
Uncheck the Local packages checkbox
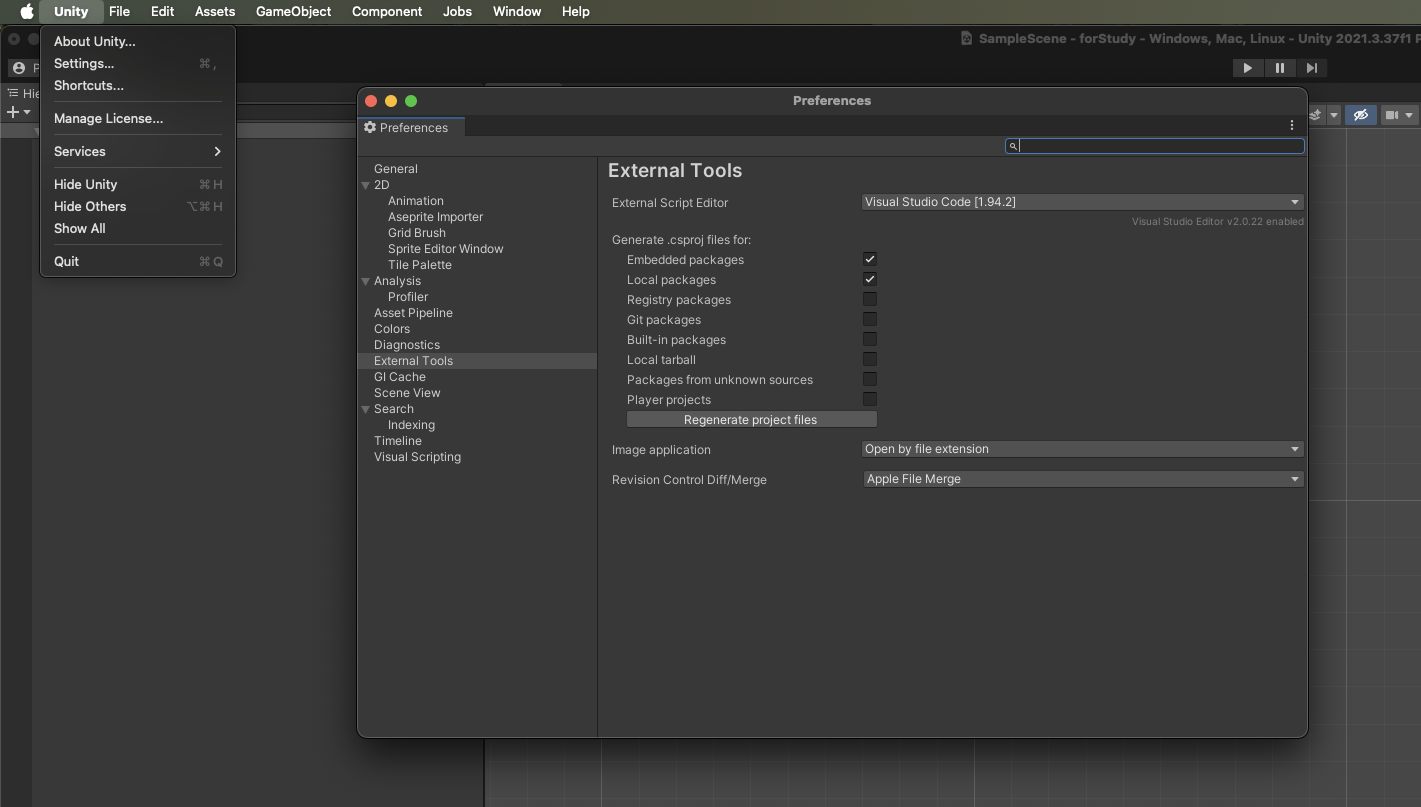click(x=870, y=279)
